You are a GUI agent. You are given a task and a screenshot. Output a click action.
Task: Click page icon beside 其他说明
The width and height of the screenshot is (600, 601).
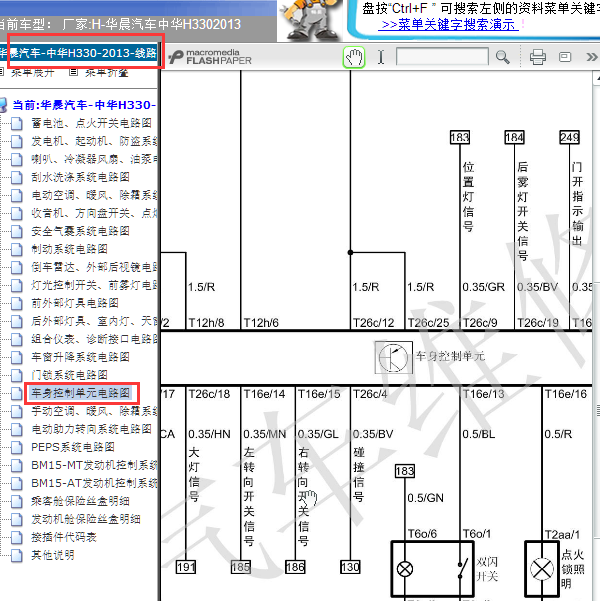[x=16, y=556]
